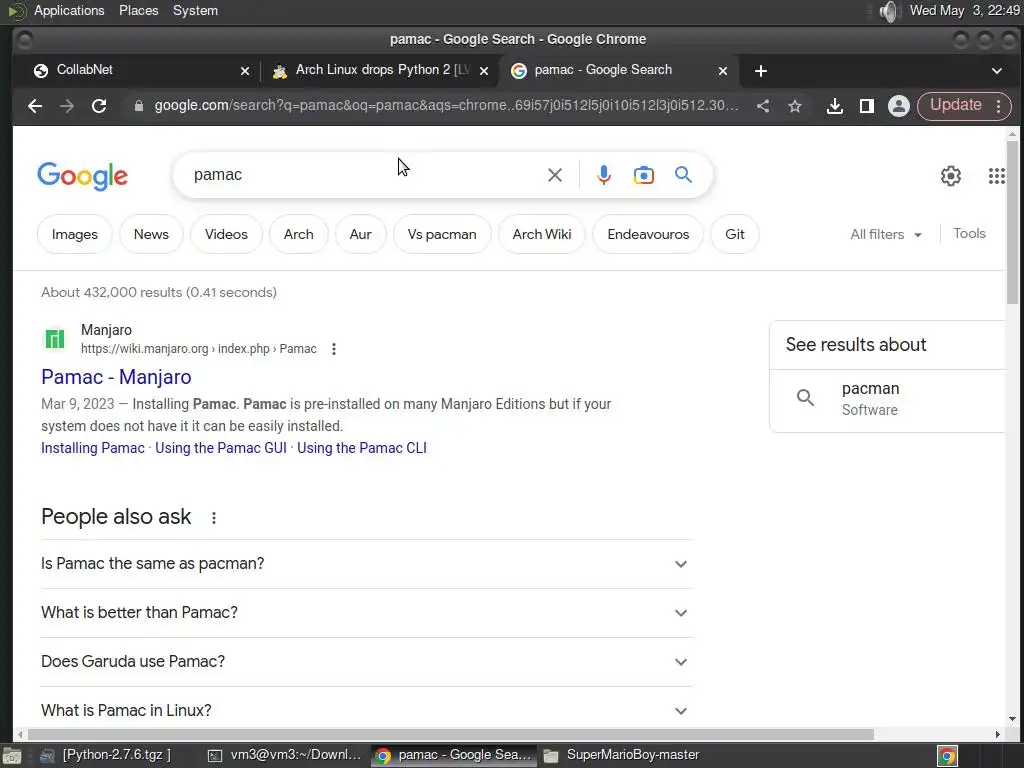This screenshot has width=1024, height=768.
Task: Switch to SuperMarioBoy-master taskbar window
Action: [x=622, y=756]
